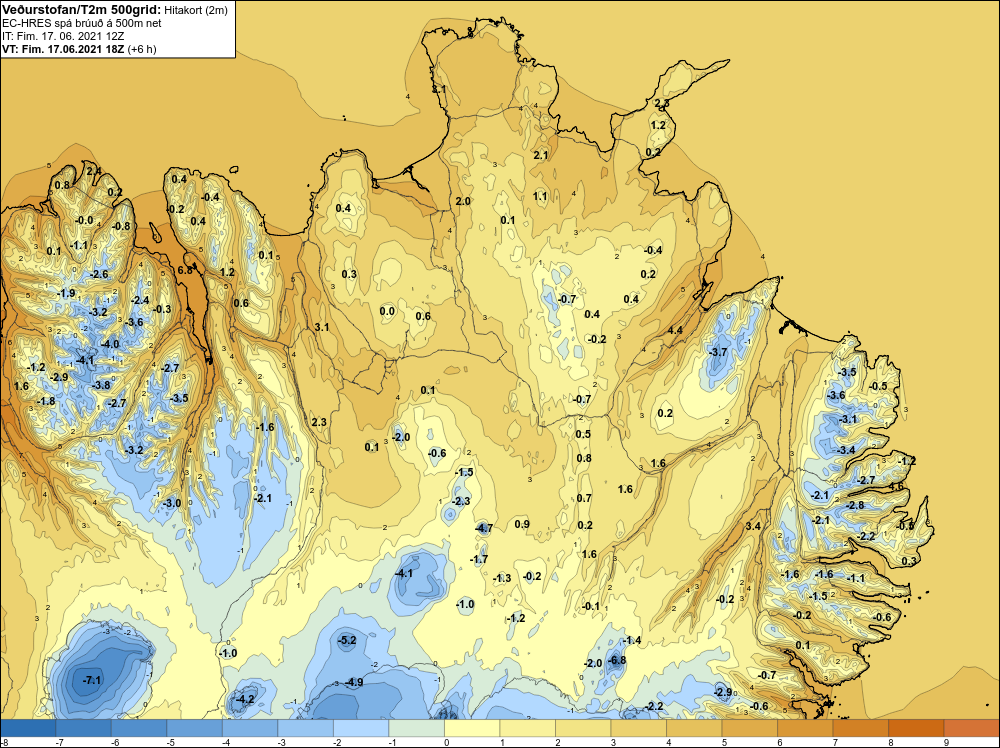Pick the legend swatch between 0 and 1
This screenshot has width=1000, height=748.
tap(472, 728)
